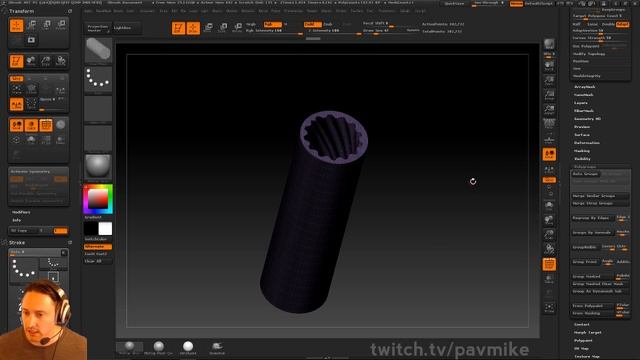Open the empty alpha slot below stroke thumbnail
The width and height of the screenshot is (640, 360).
[x=98, y=109]
